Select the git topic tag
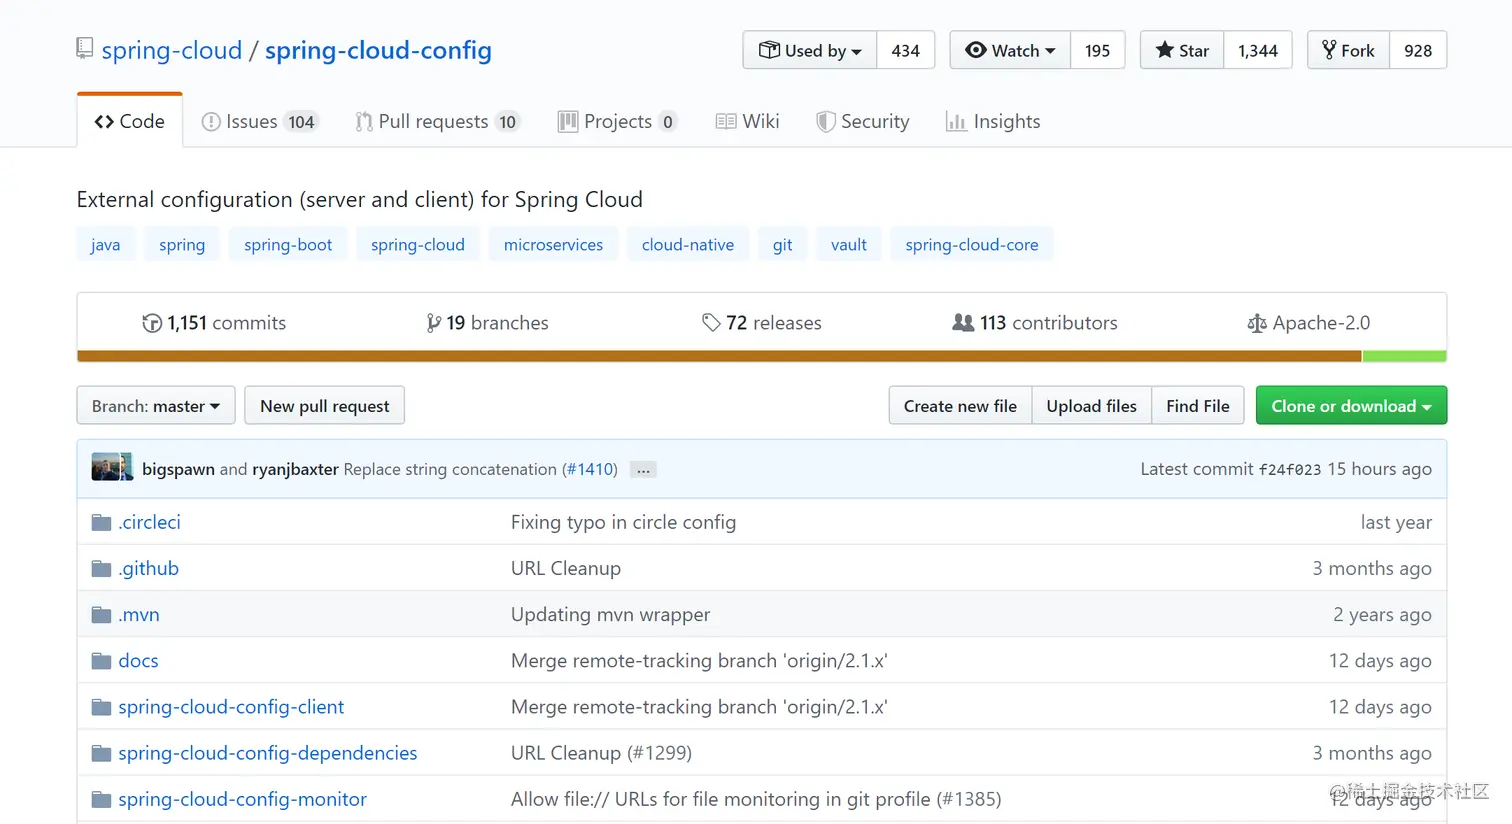Viewport: 1512px width, 824px height. tap(783, 245)
